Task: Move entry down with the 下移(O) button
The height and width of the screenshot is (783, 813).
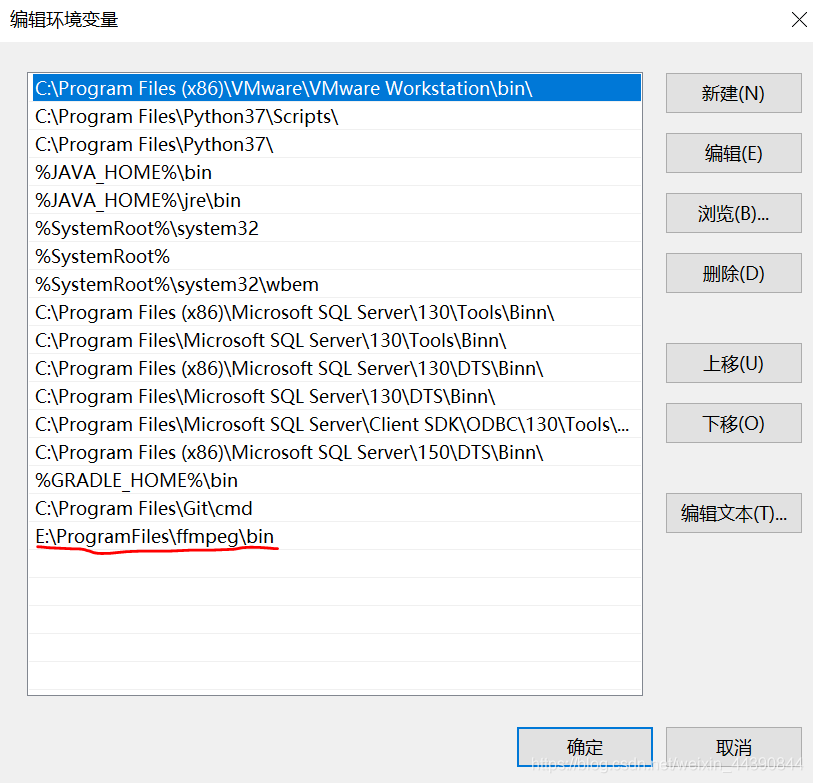Action: 733,423
